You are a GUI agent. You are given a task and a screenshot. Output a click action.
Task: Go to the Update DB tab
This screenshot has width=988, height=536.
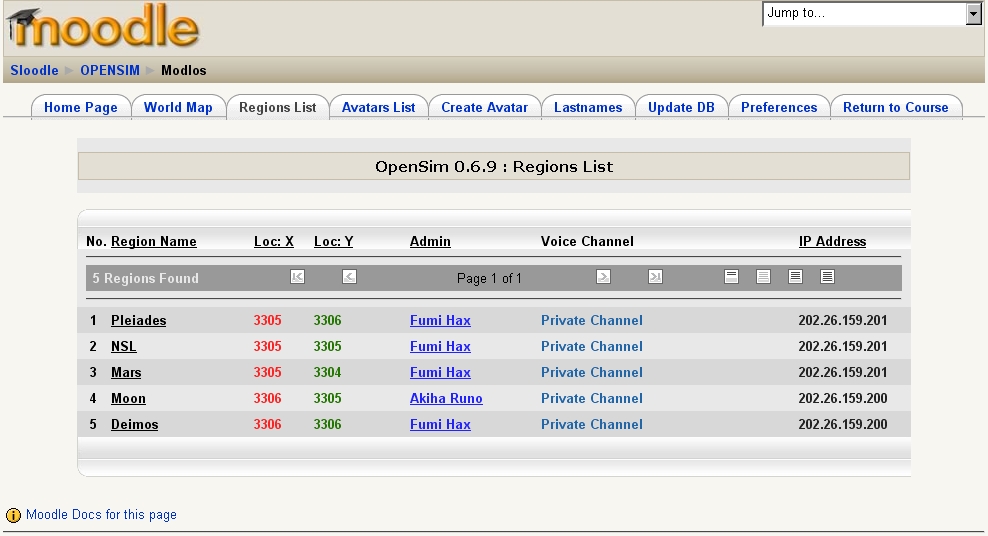click(x=681, y=107)
